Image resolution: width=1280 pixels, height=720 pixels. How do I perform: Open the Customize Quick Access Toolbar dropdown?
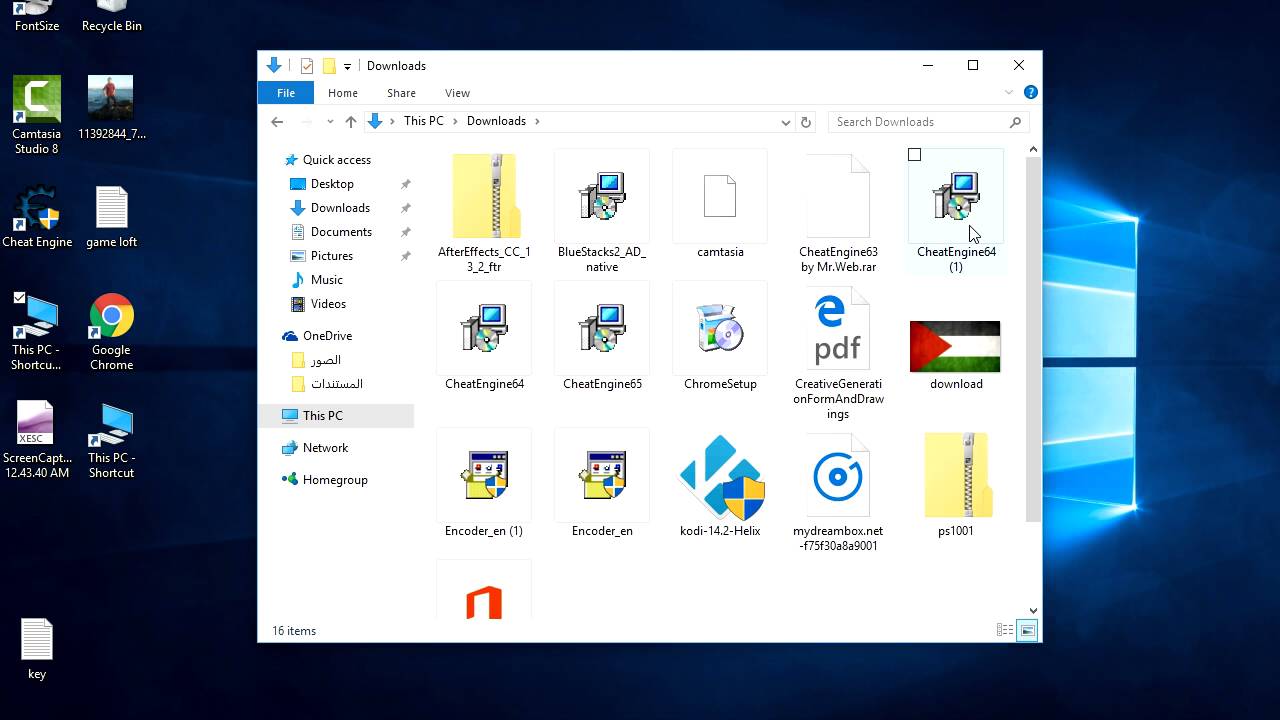coord(347,66)
